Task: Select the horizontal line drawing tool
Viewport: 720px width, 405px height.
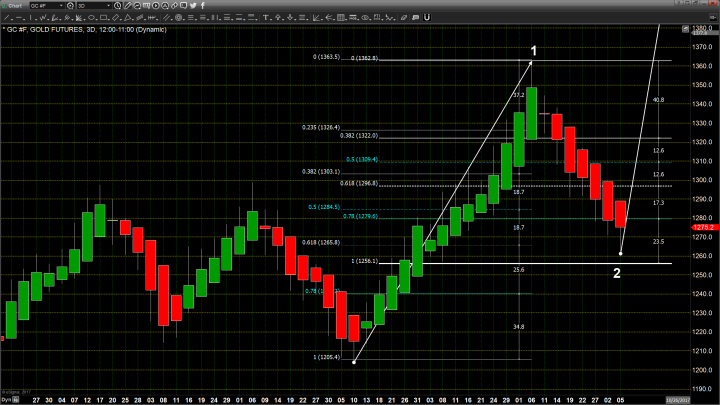Action: [18, 17]
